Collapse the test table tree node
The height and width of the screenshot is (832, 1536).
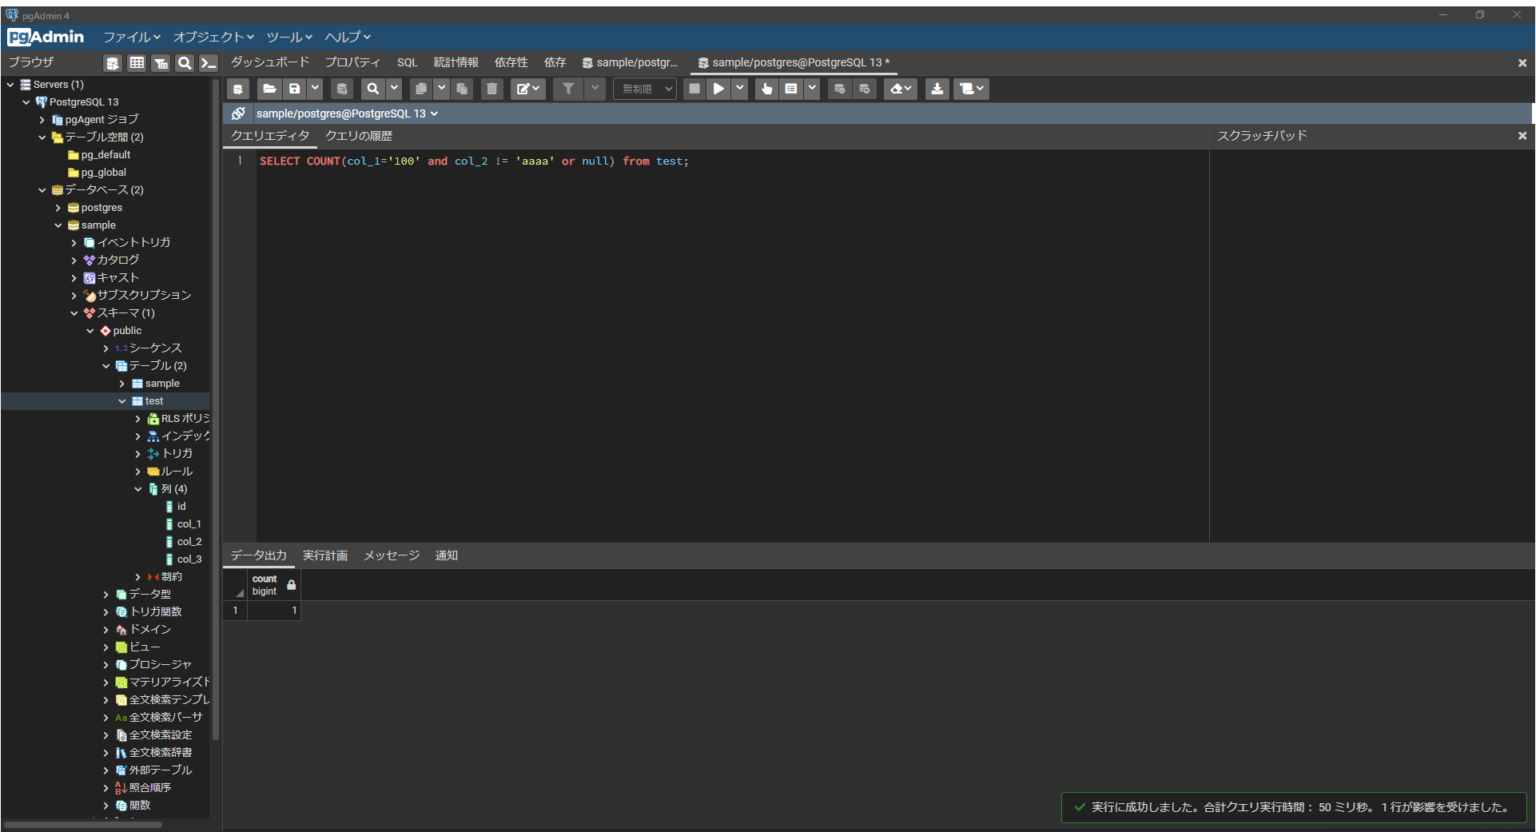(x=122, y=400)
